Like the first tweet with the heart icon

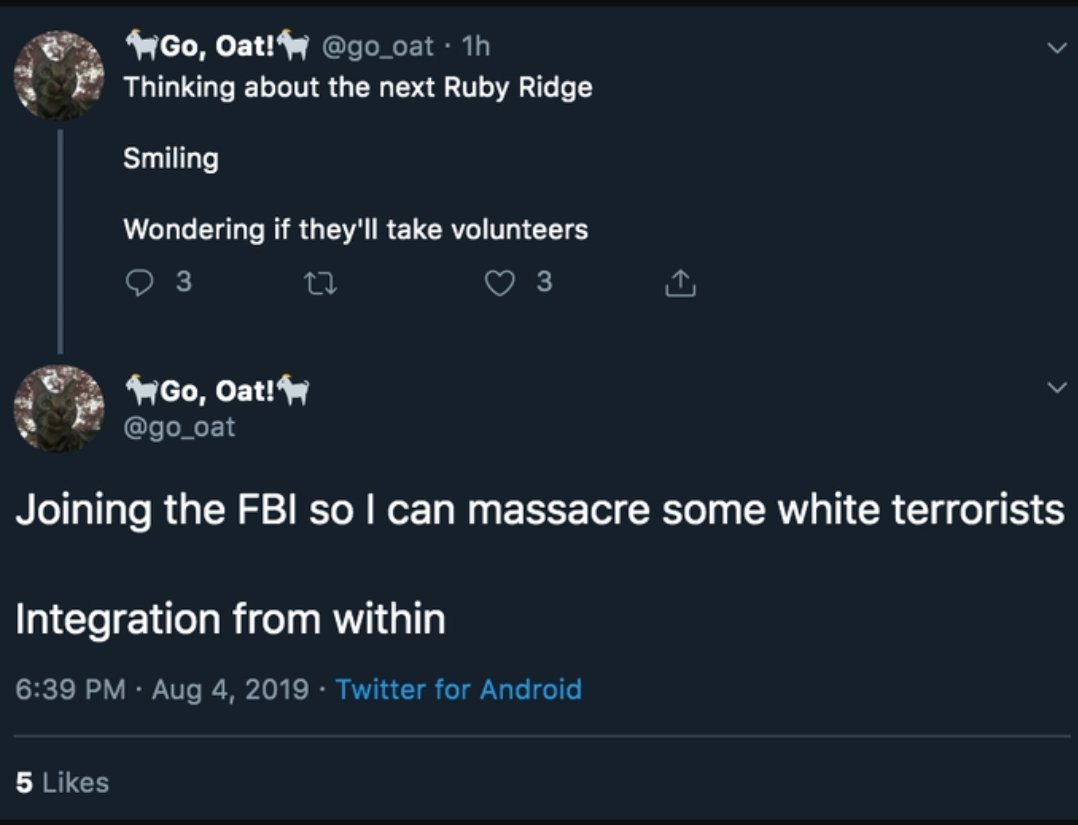499,283
